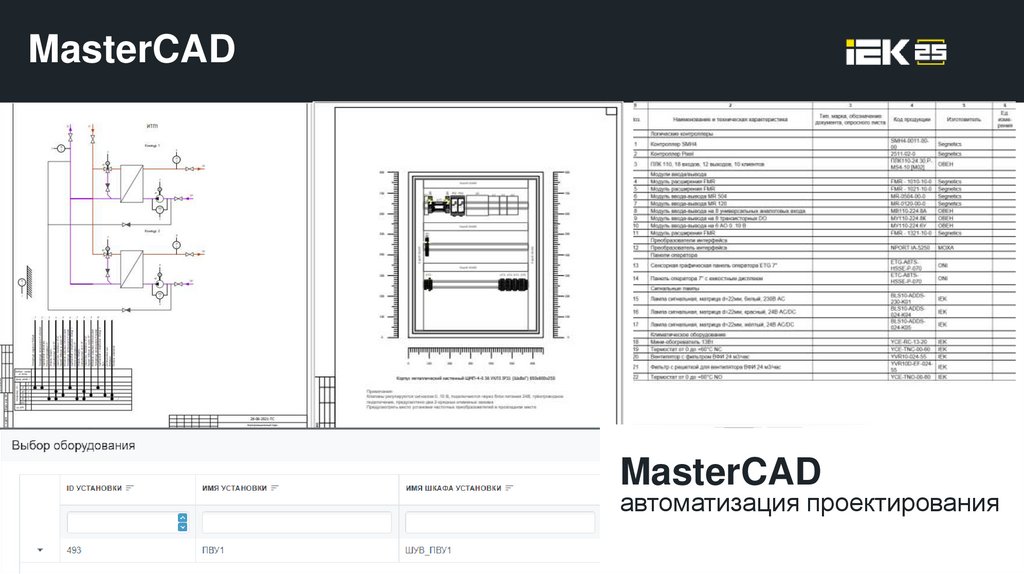Select the Мини-обогреватель 13Вт specification row
Screen dimensions: 1024x574
pos(824,342)
